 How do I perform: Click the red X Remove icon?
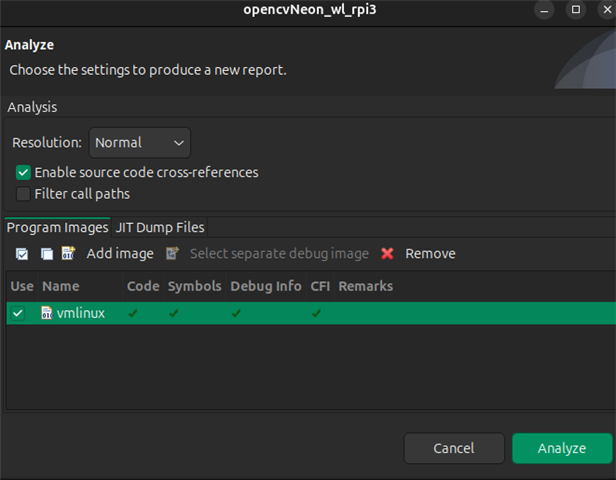click(387, 254)
